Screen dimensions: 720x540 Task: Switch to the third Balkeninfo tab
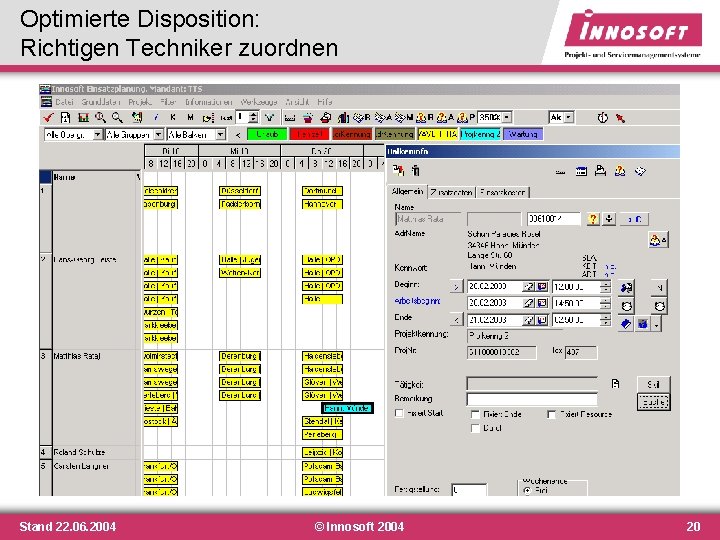(502, 192)
